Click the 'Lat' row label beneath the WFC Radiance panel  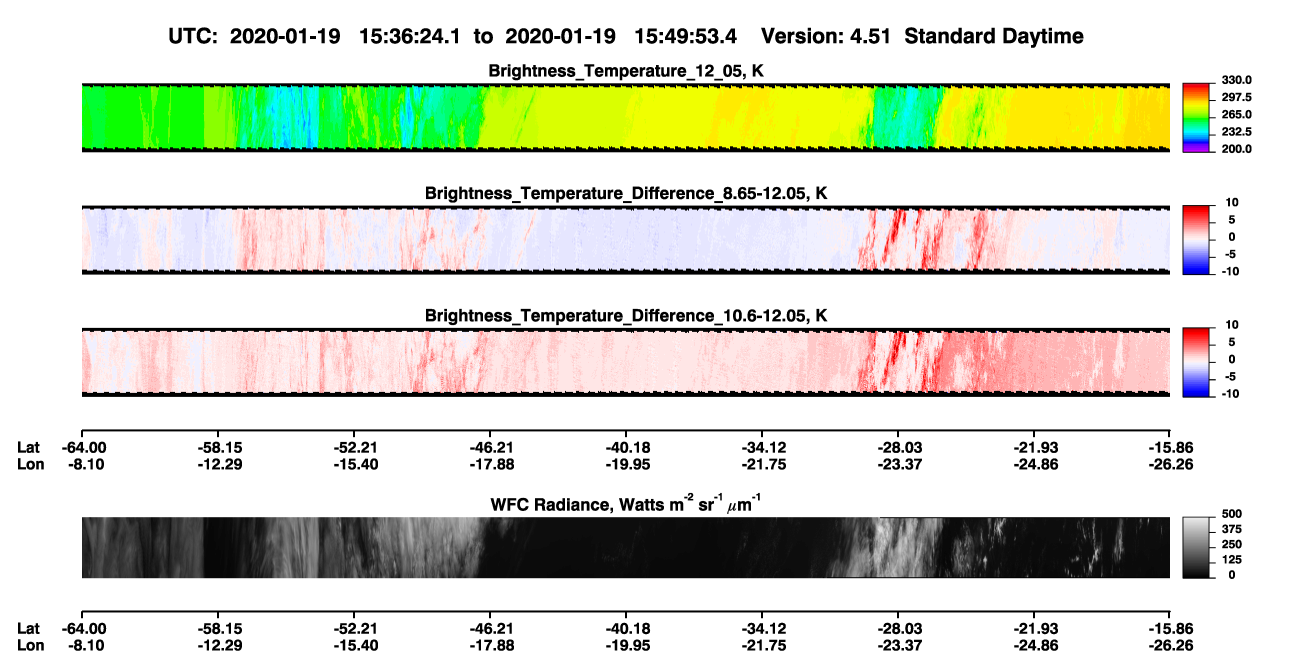[x=29, y=628]
